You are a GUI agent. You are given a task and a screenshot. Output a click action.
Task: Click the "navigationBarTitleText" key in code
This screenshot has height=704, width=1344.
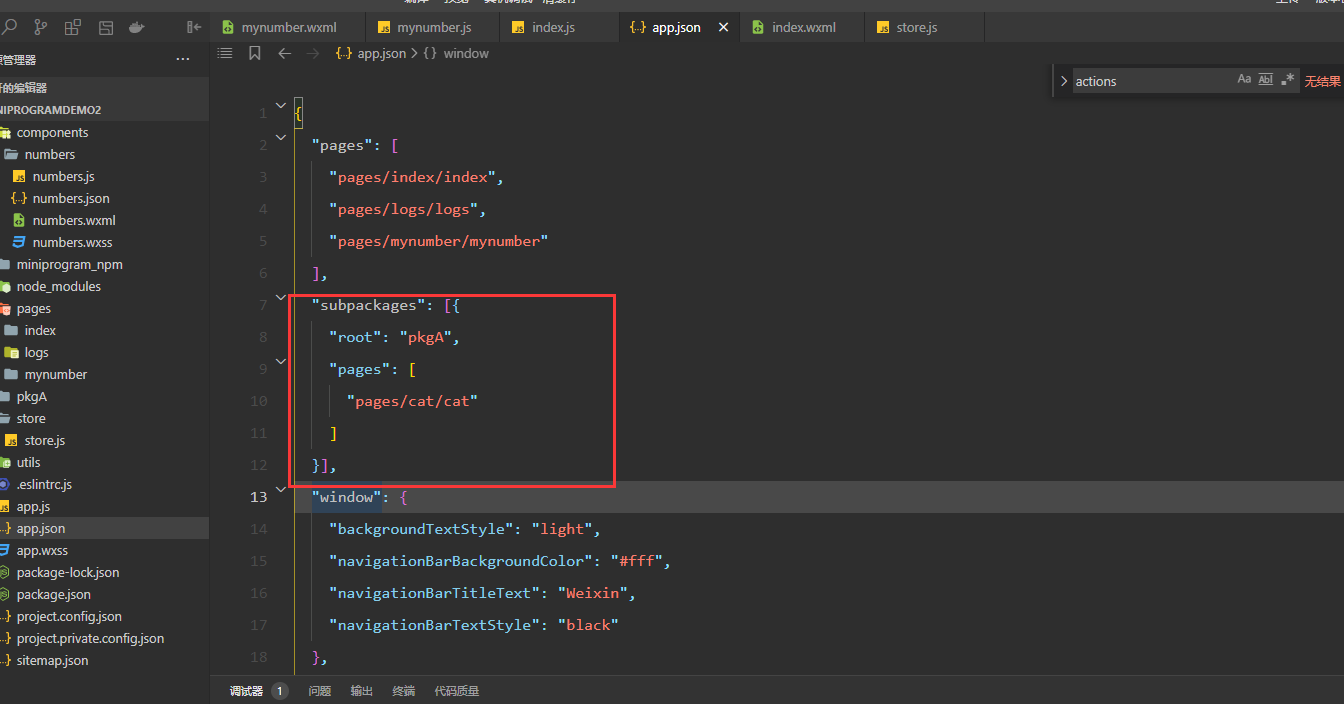[x=435, y=593]
